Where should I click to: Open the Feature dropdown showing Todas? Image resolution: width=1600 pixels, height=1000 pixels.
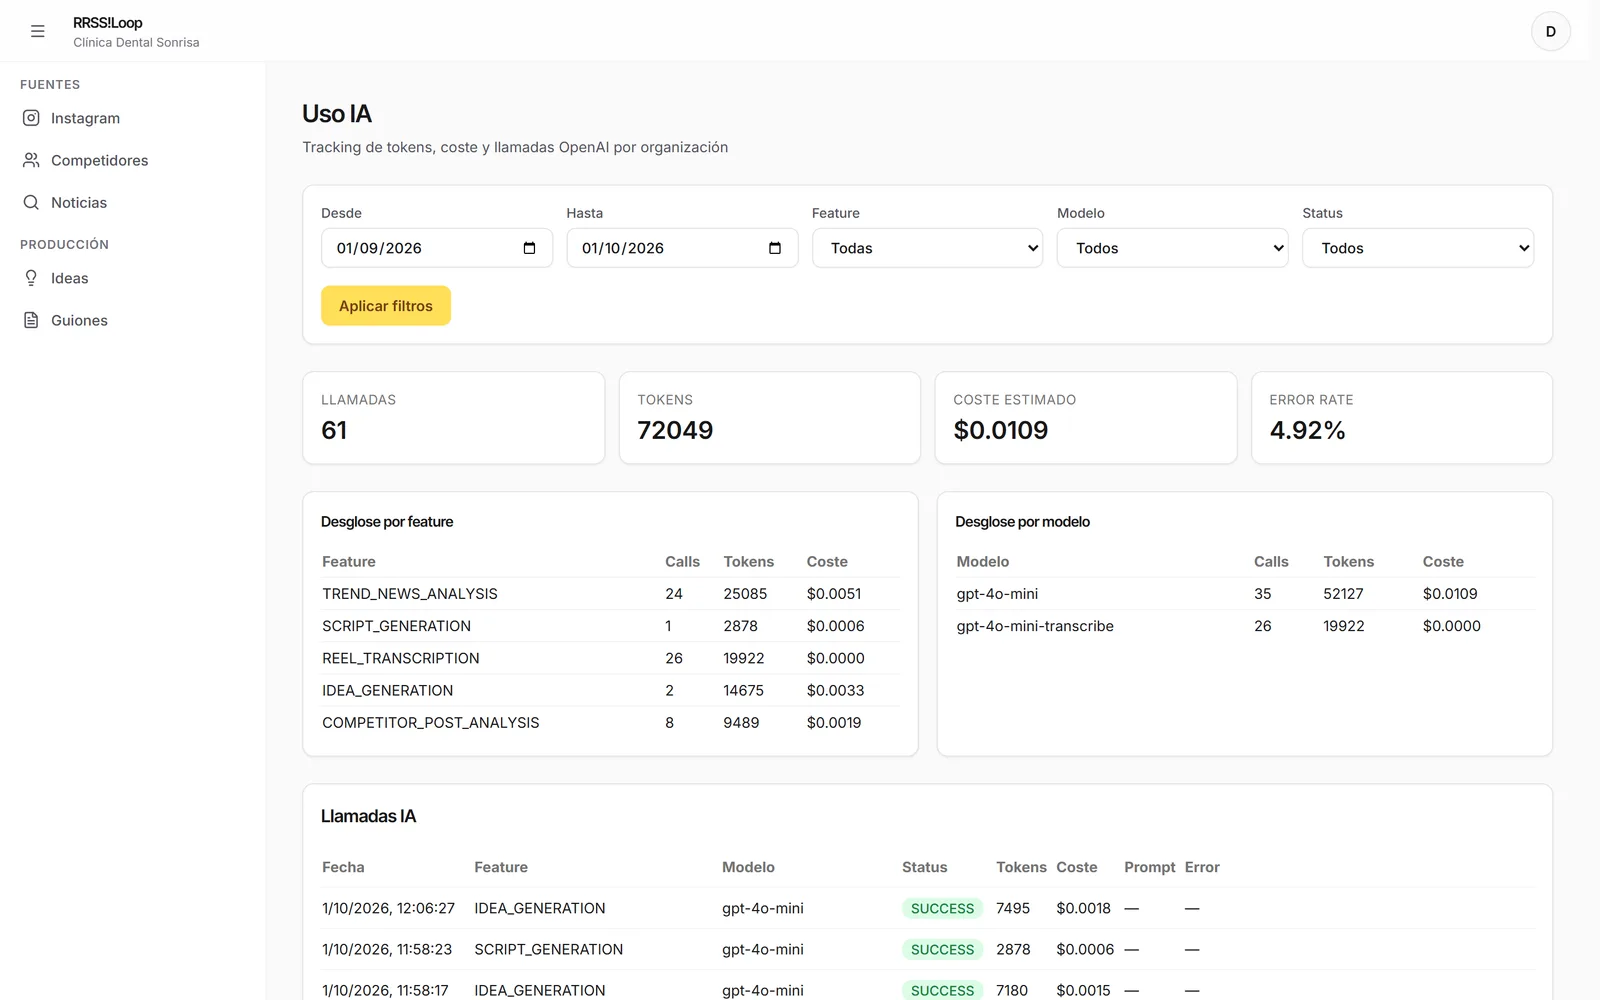(927, 248)
